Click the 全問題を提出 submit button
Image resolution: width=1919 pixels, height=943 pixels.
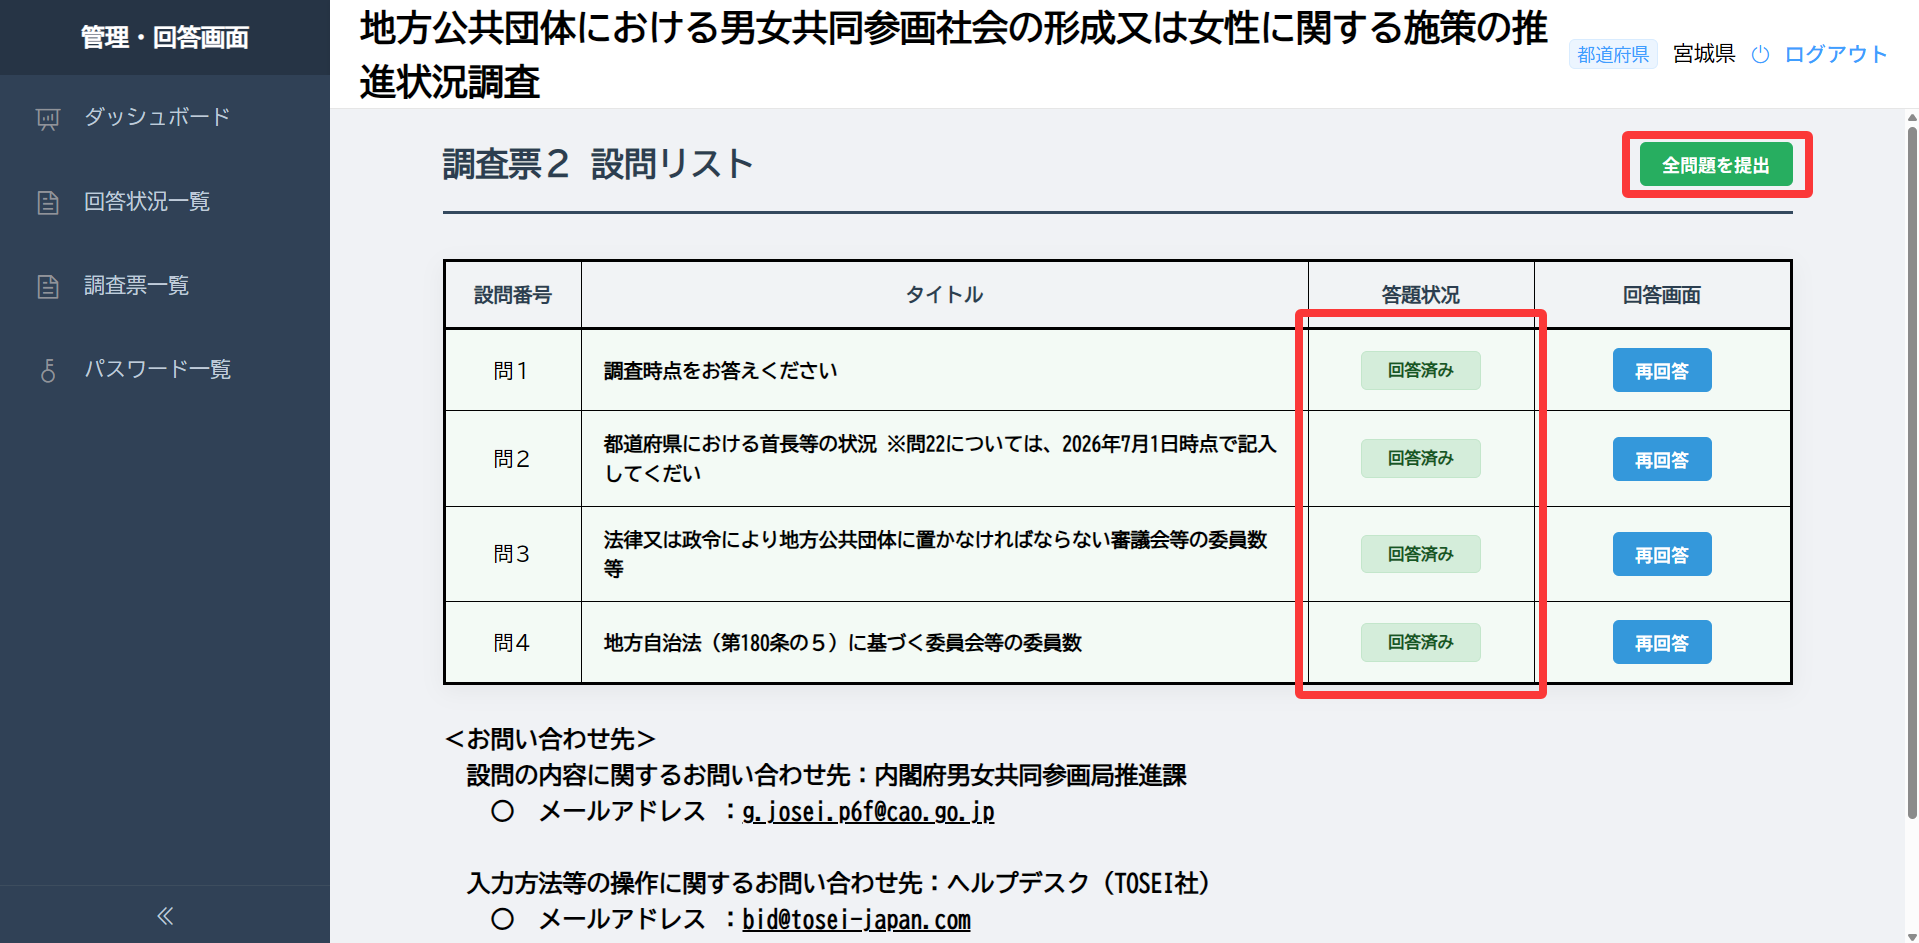pos(1716,165)
